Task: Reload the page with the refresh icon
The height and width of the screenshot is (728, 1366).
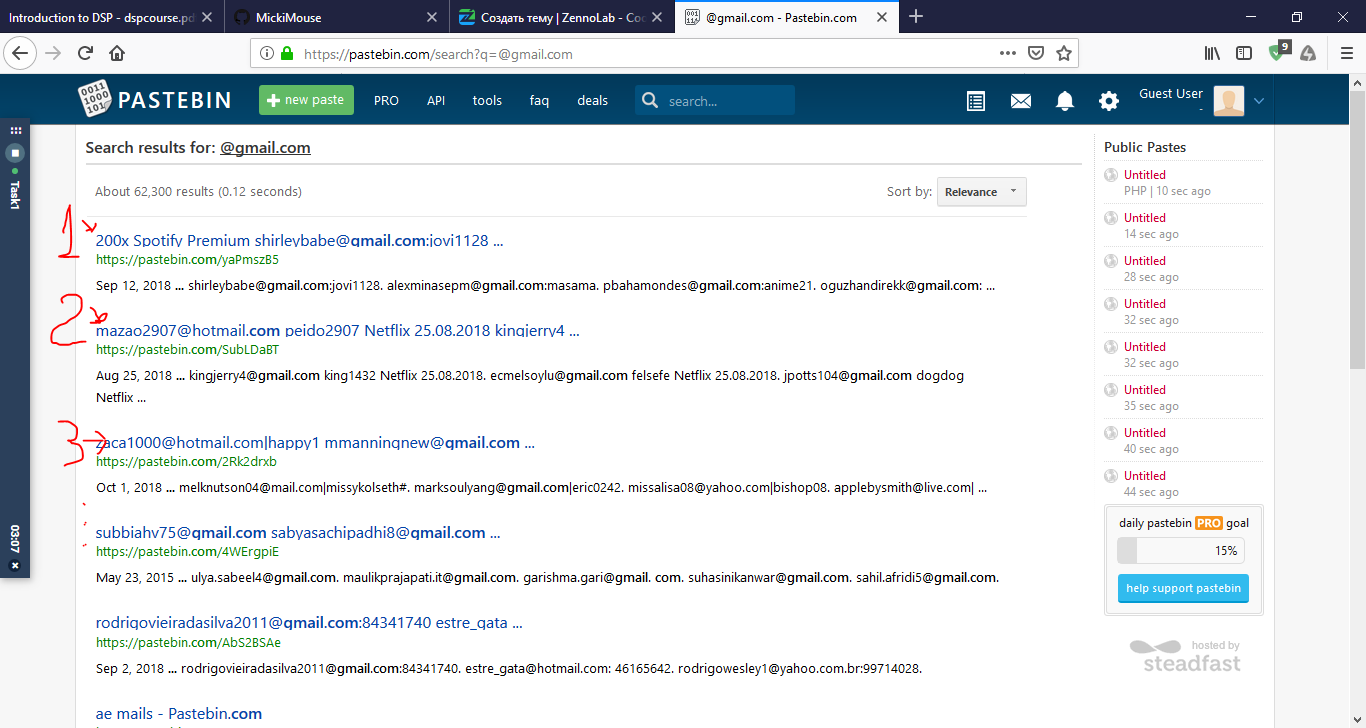Action: (85, 53)
